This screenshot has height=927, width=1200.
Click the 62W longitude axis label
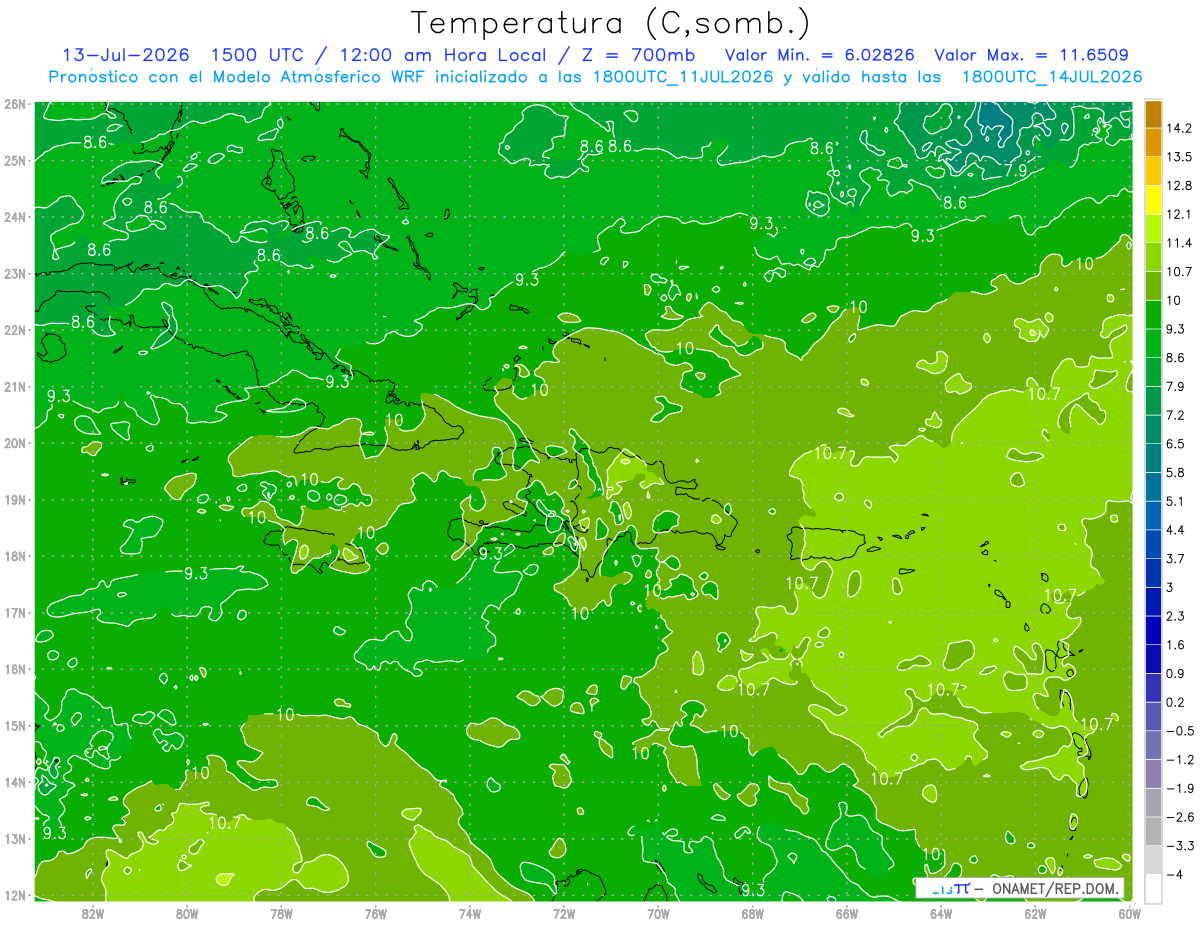coord(1035,913)
